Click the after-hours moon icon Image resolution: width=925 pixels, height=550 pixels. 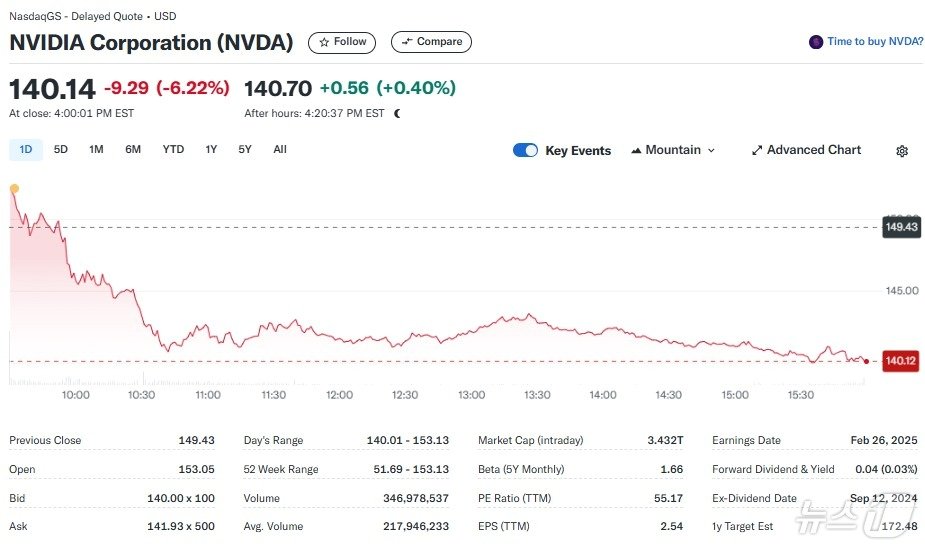pyautogui.click(x=397, y=113)
